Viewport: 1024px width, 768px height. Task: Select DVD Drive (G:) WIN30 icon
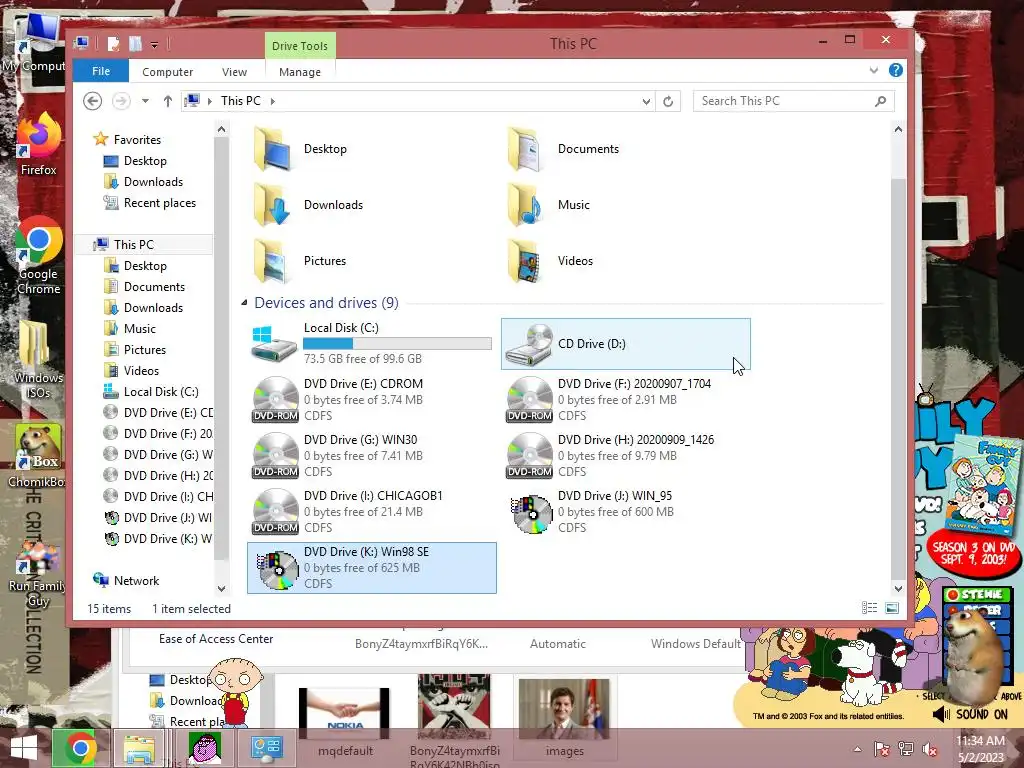tap(275, 456)
